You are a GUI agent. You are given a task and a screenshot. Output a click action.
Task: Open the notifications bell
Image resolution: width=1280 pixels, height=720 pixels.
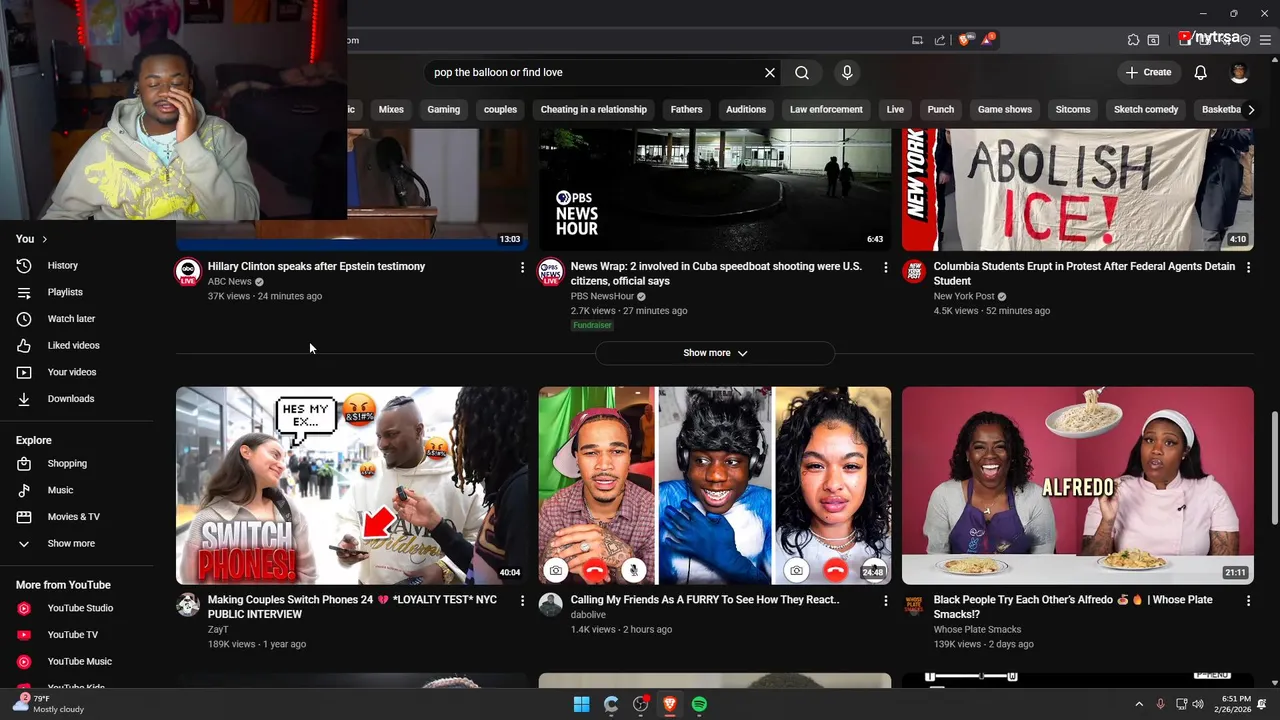1201,72
